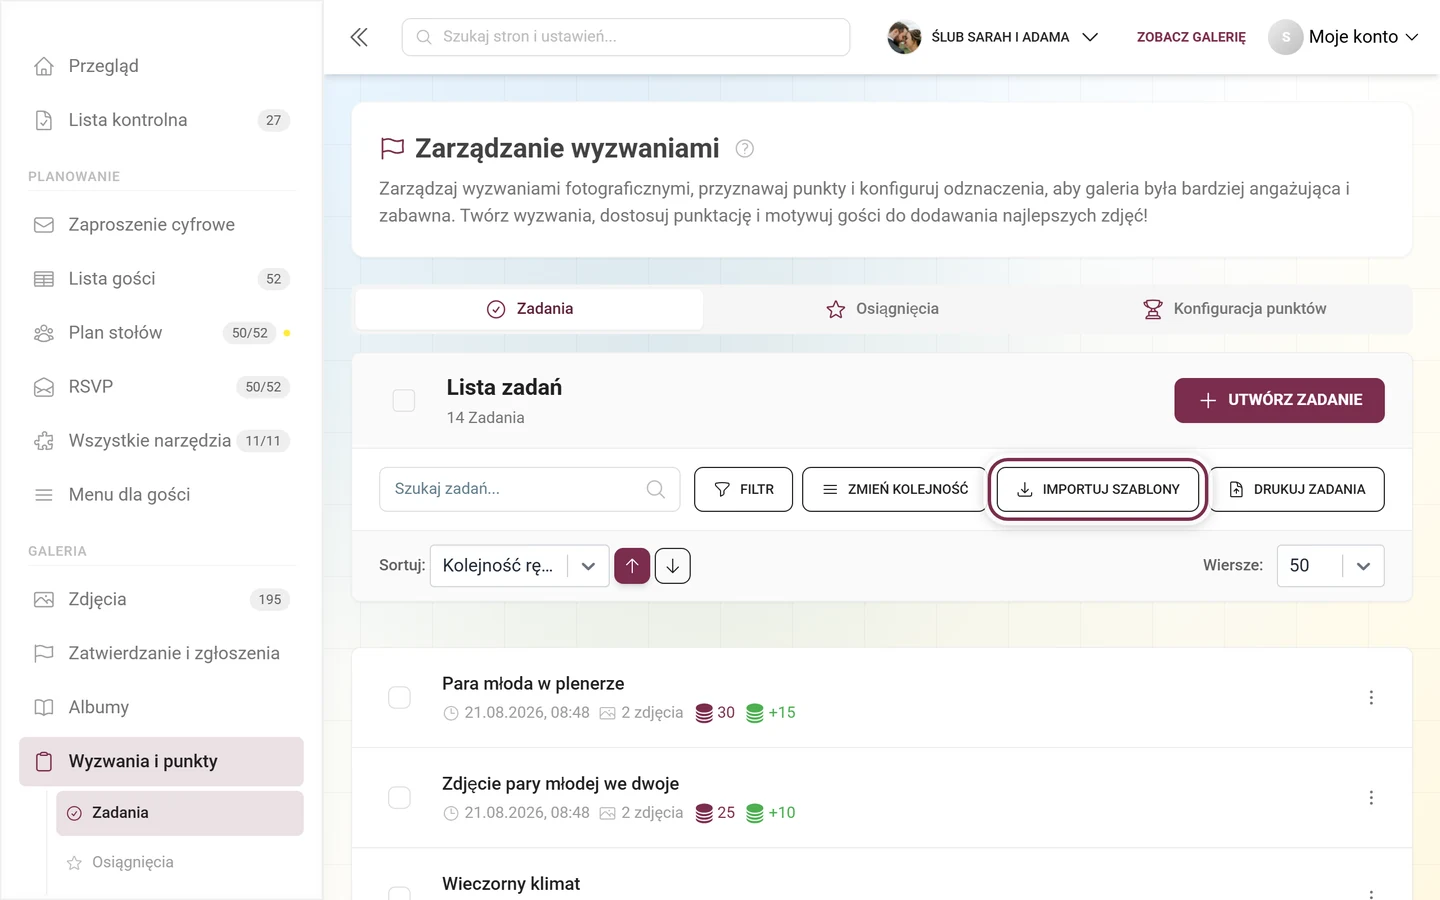
Task: Select the Zadania sub-item in the sidebar
Action: pyautogui.click(x=180, y=813)
